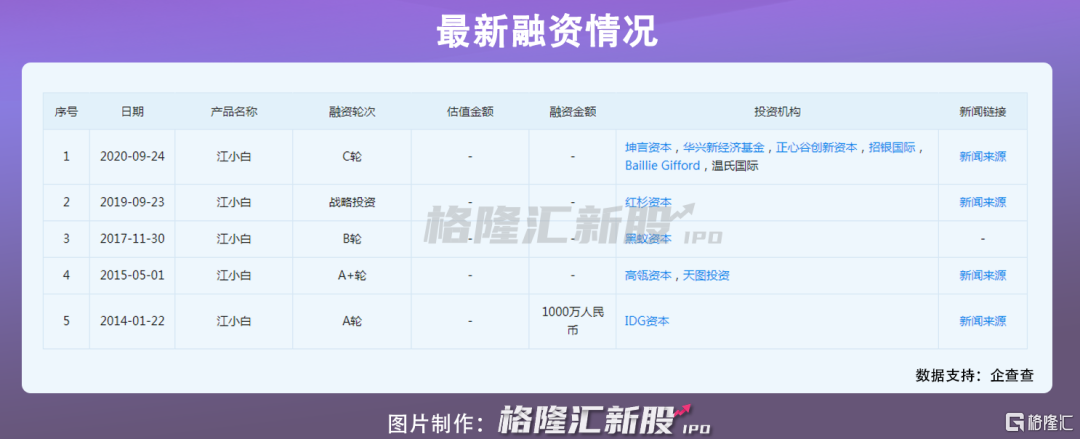Open the 正心谷创新资本 investor link
This screenshot has width=1080, height=439.
pyautogui.click(x=817, y=147)
